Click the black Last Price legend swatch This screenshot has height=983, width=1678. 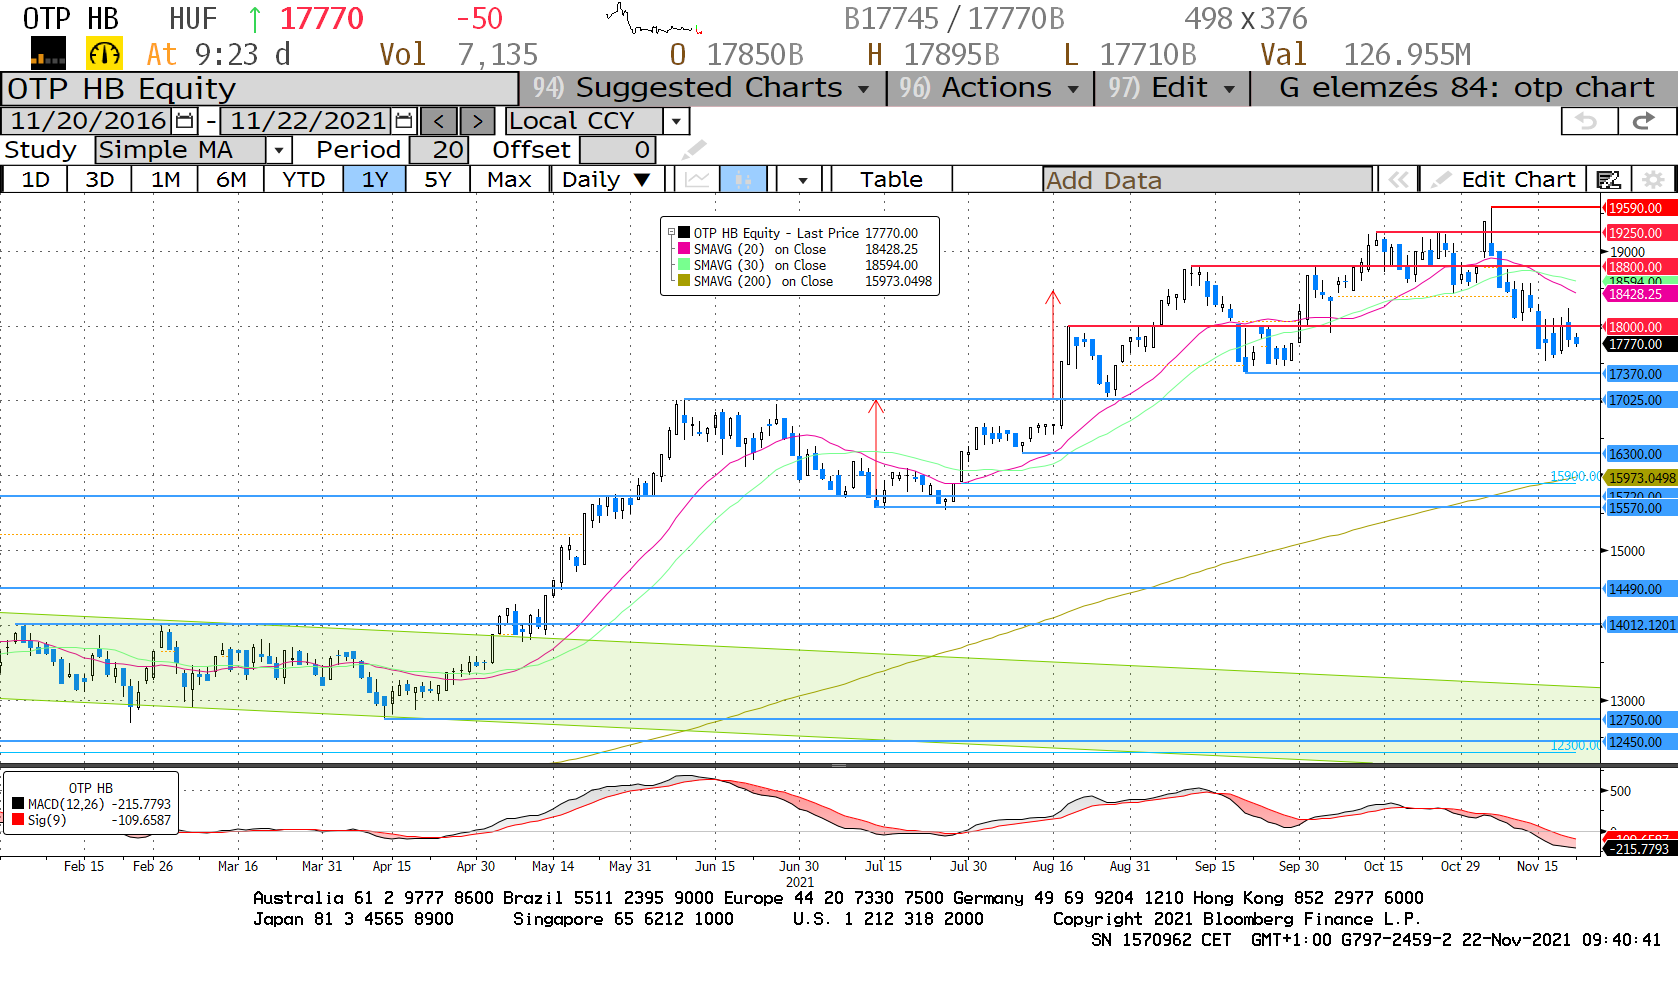pos(684,232)
